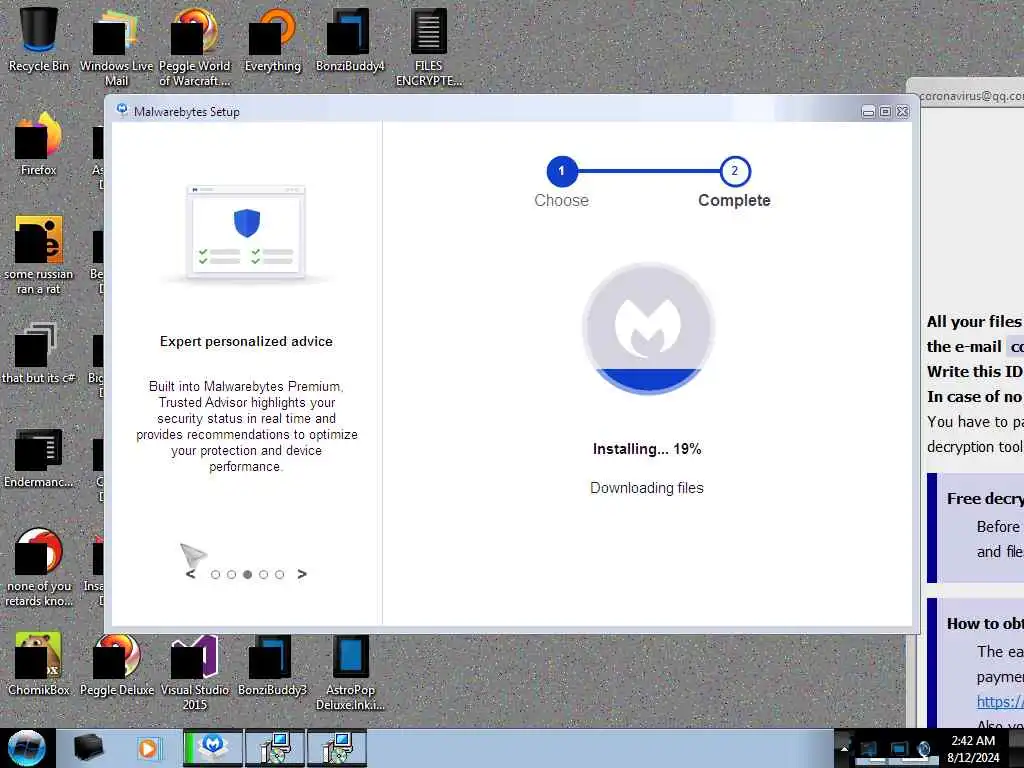Click 'Write this ID' line in ransom note

[974, 372]
